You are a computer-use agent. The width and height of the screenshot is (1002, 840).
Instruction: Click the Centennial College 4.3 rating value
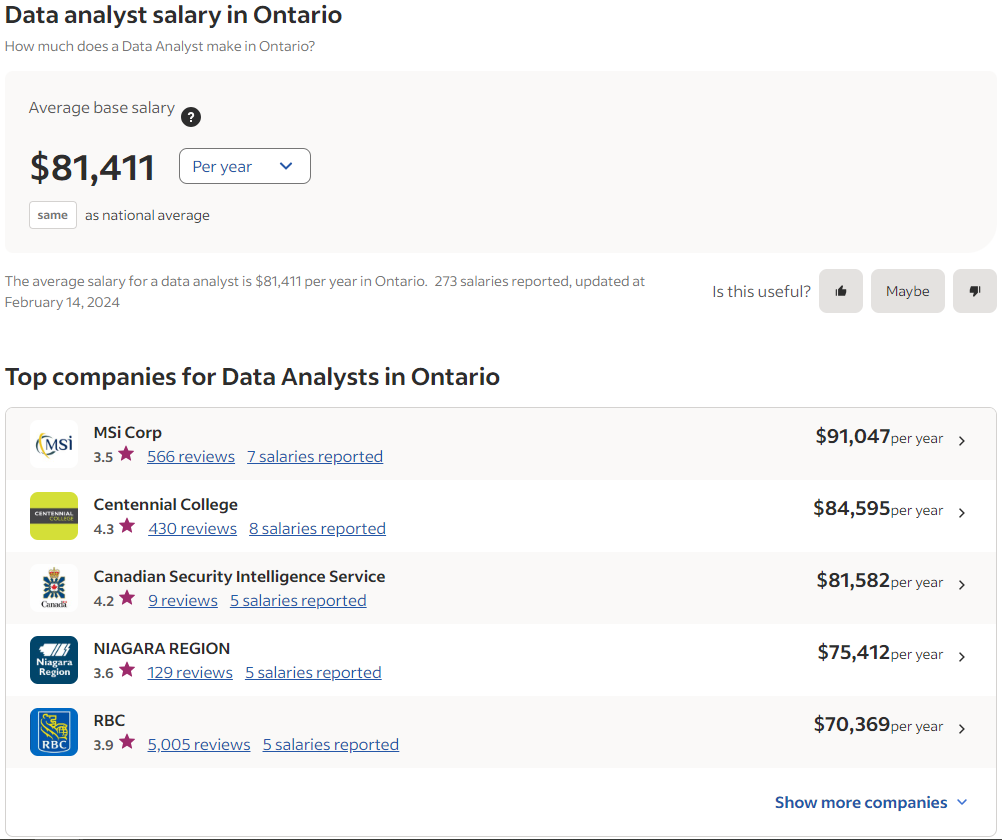104,529
